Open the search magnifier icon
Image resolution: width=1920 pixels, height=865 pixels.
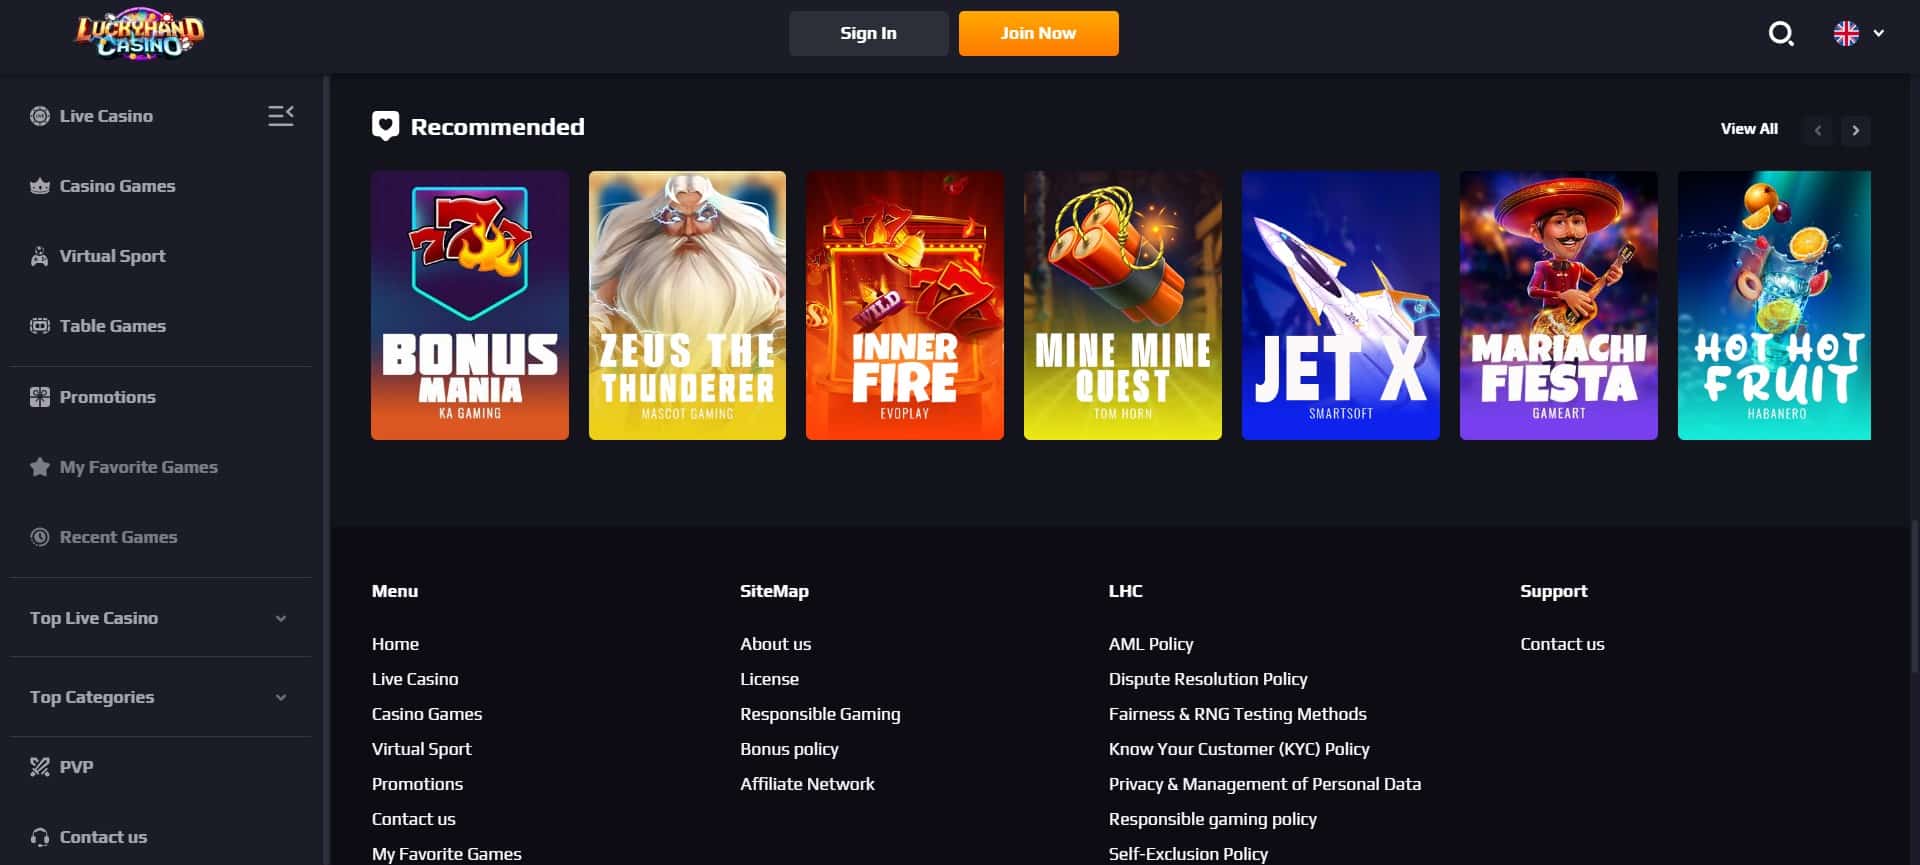(x=1781, y=34)
